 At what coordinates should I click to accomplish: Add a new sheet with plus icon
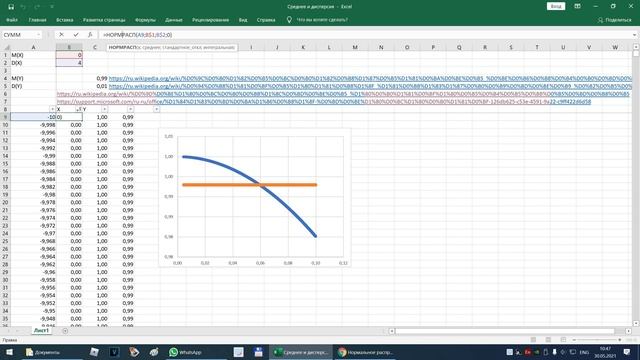click(65, 331)
